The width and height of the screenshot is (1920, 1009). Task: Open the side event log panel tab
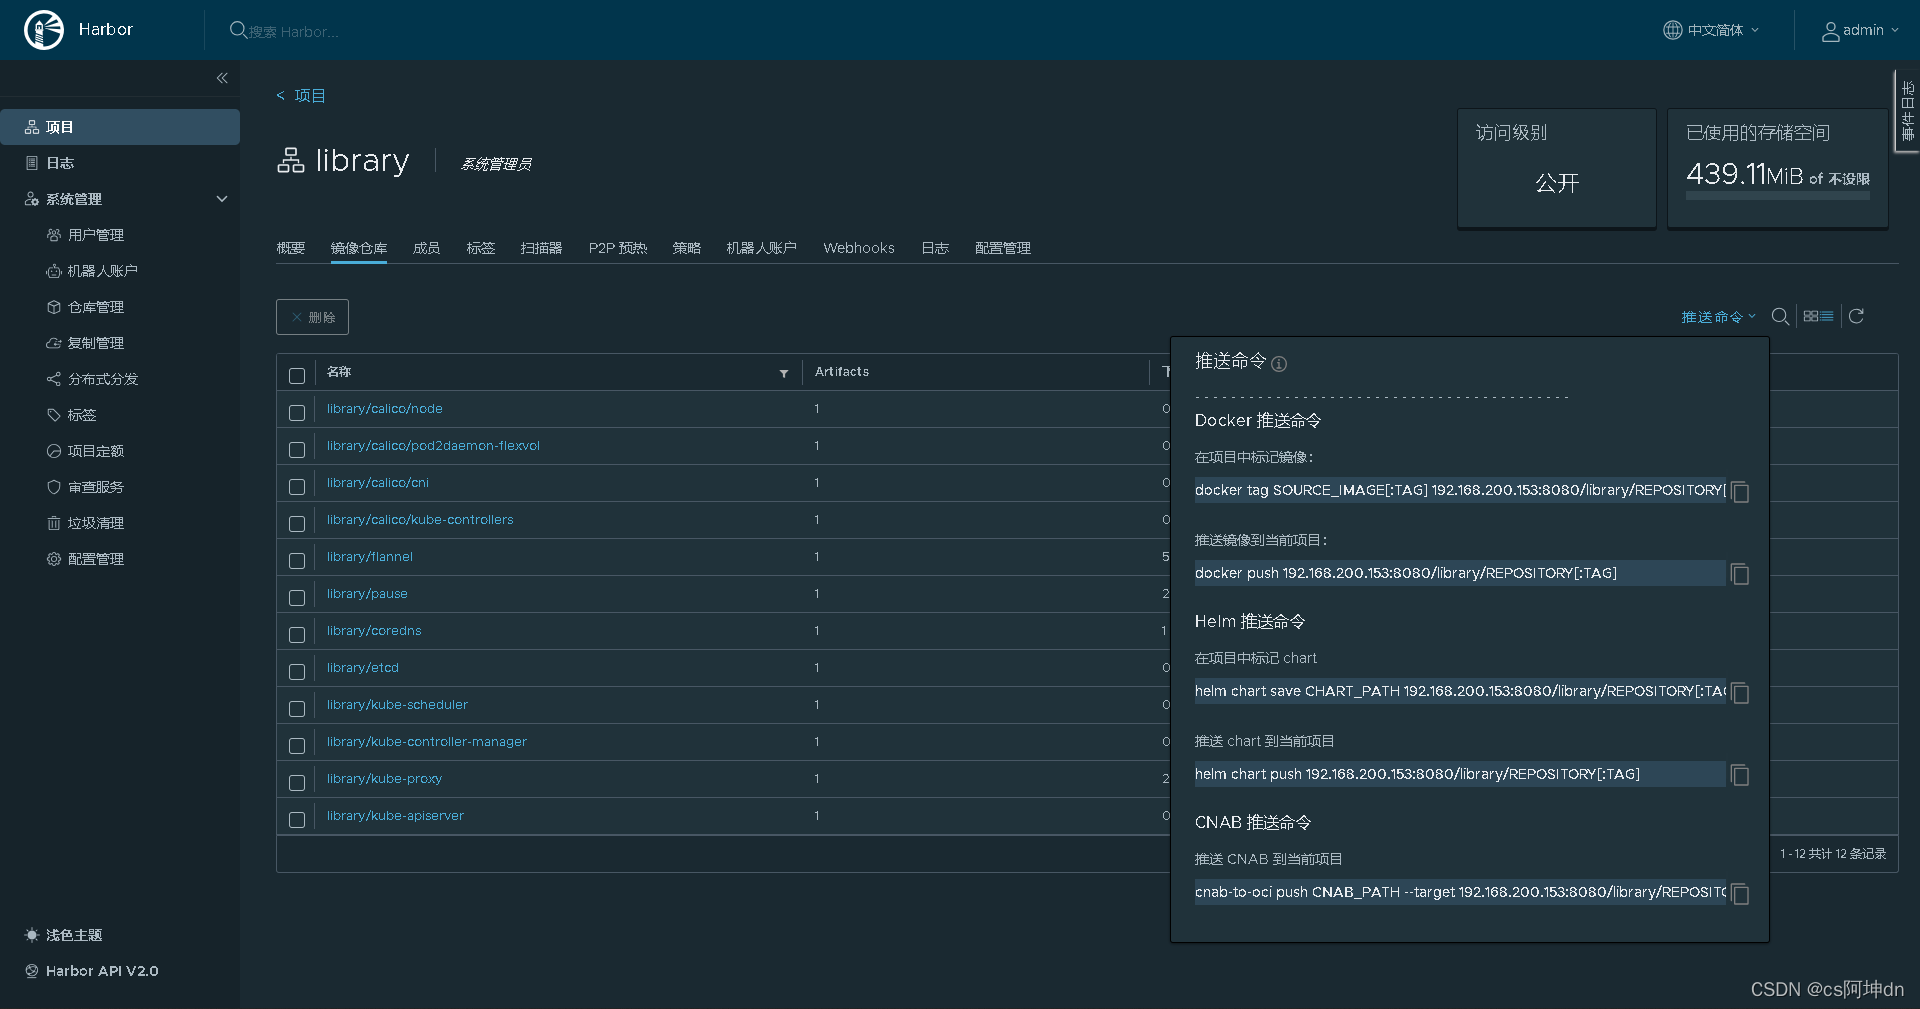coord(1907,110)
